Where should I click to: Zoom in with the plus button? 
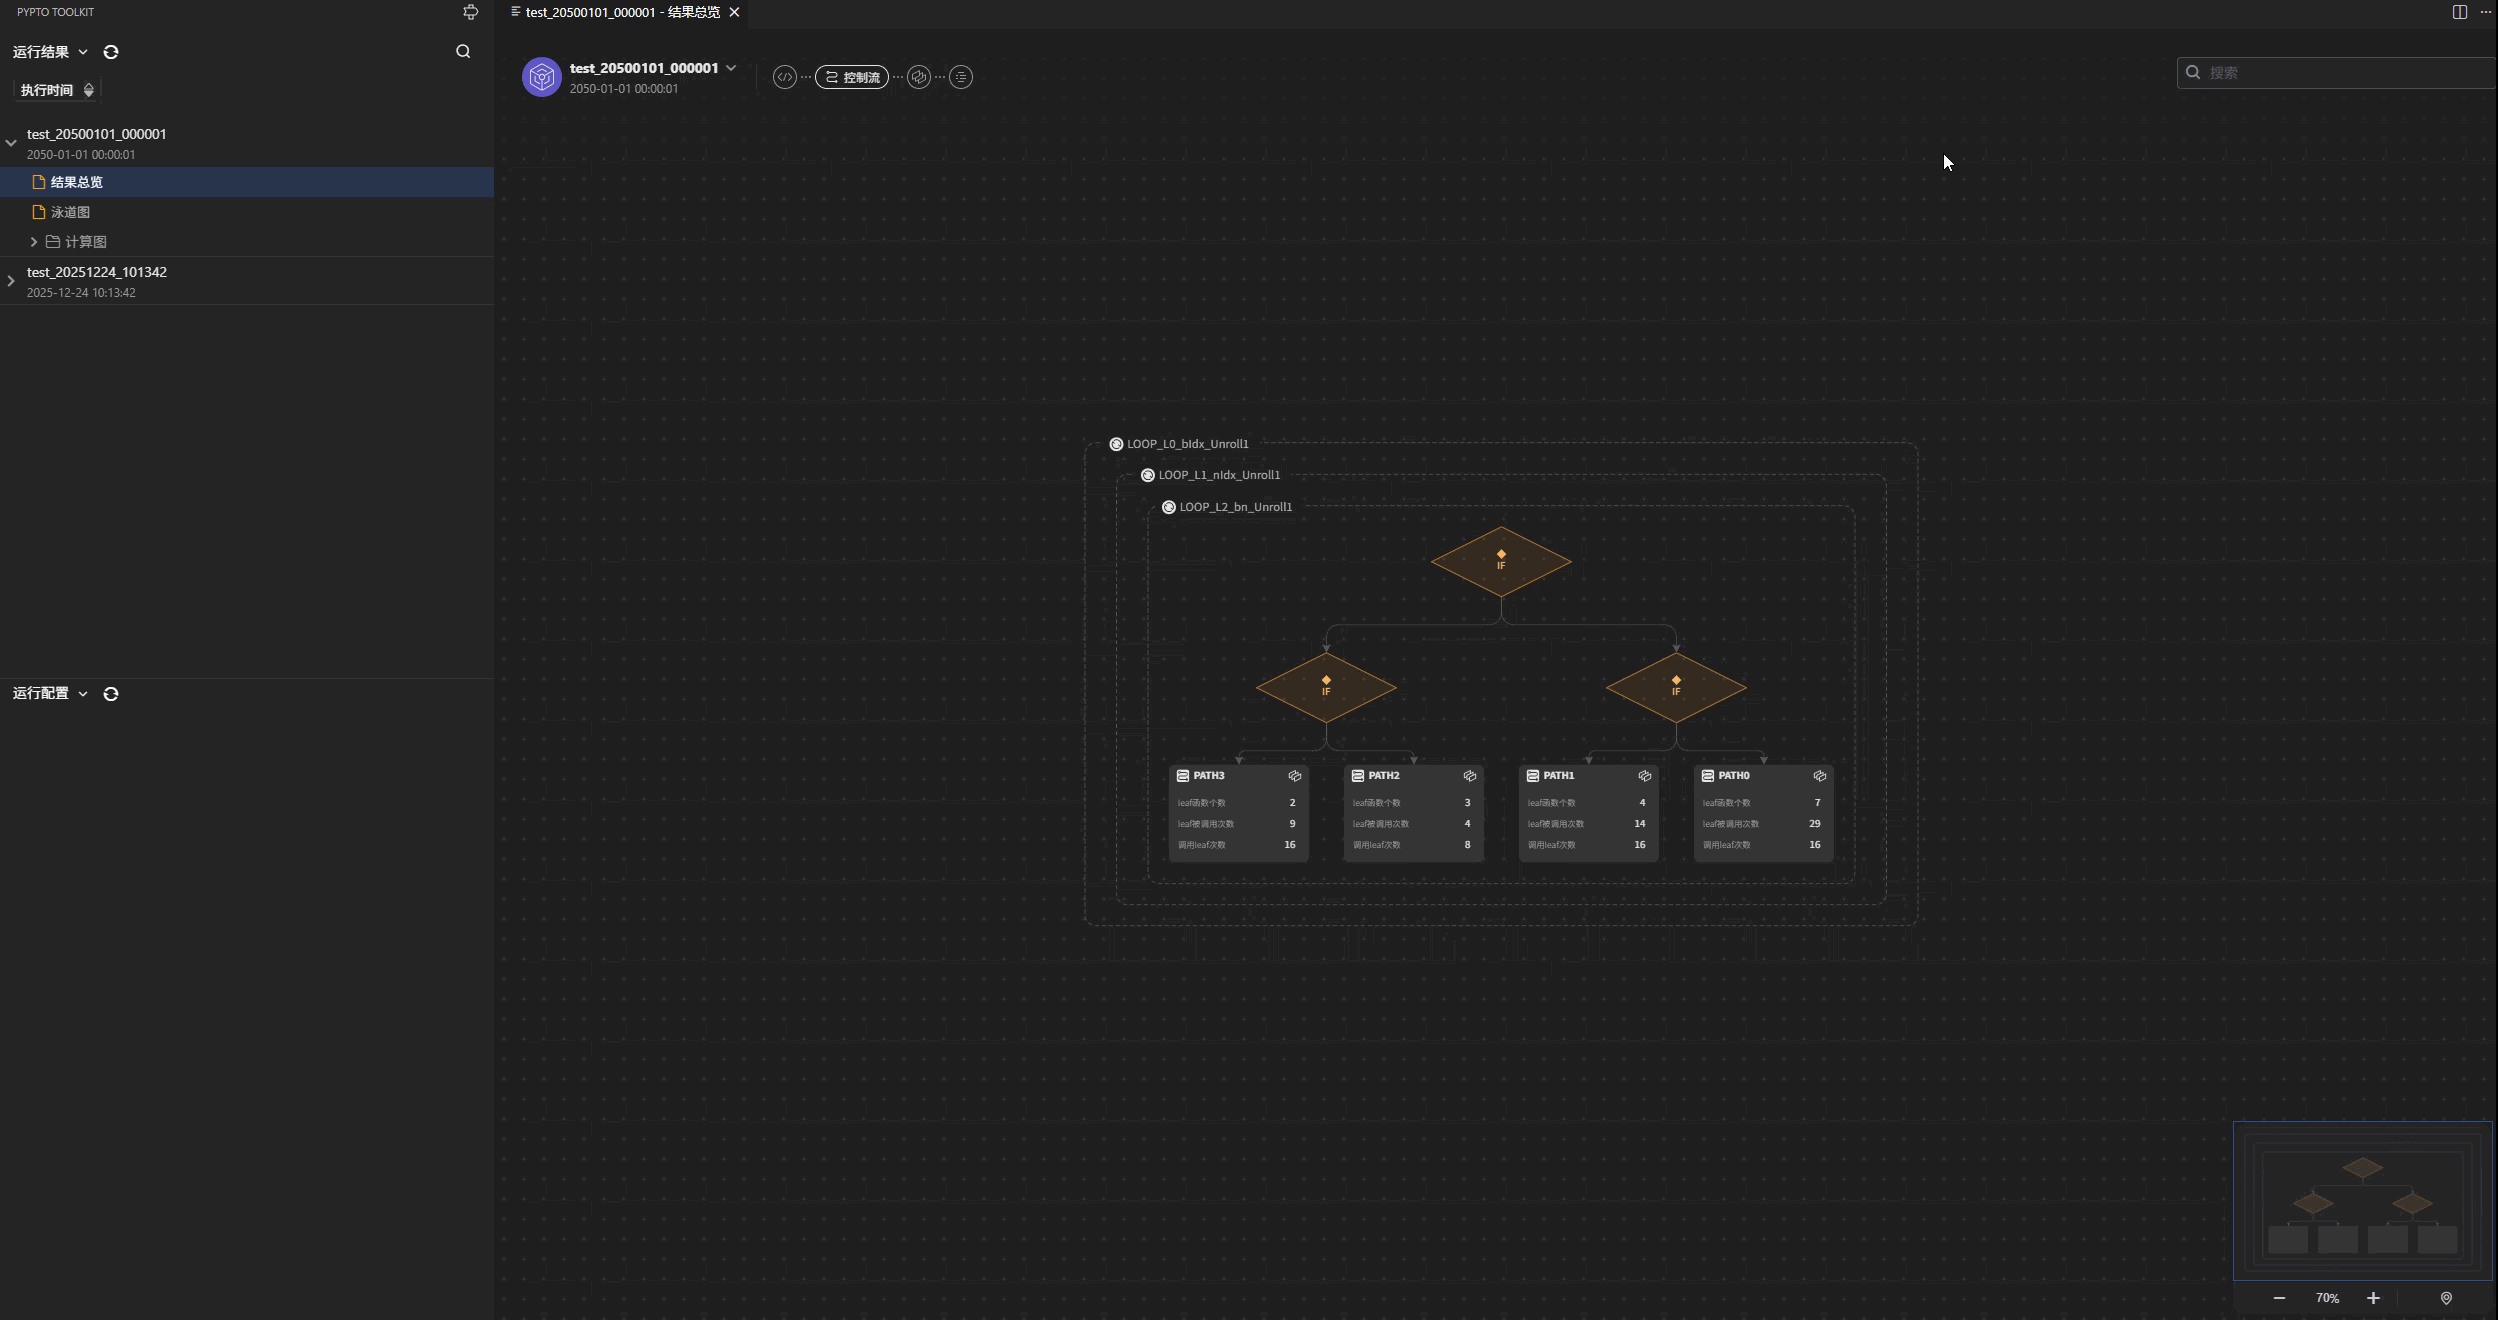coord(2373,1298)
